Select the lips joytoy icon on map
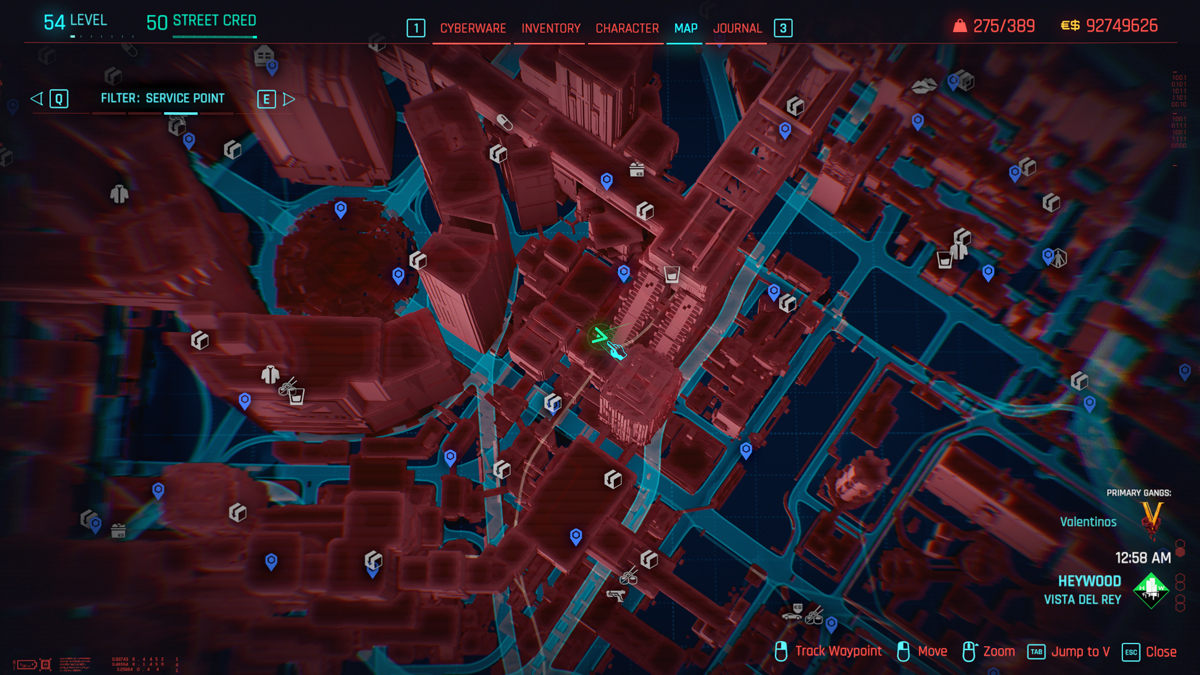 [924, 87]
